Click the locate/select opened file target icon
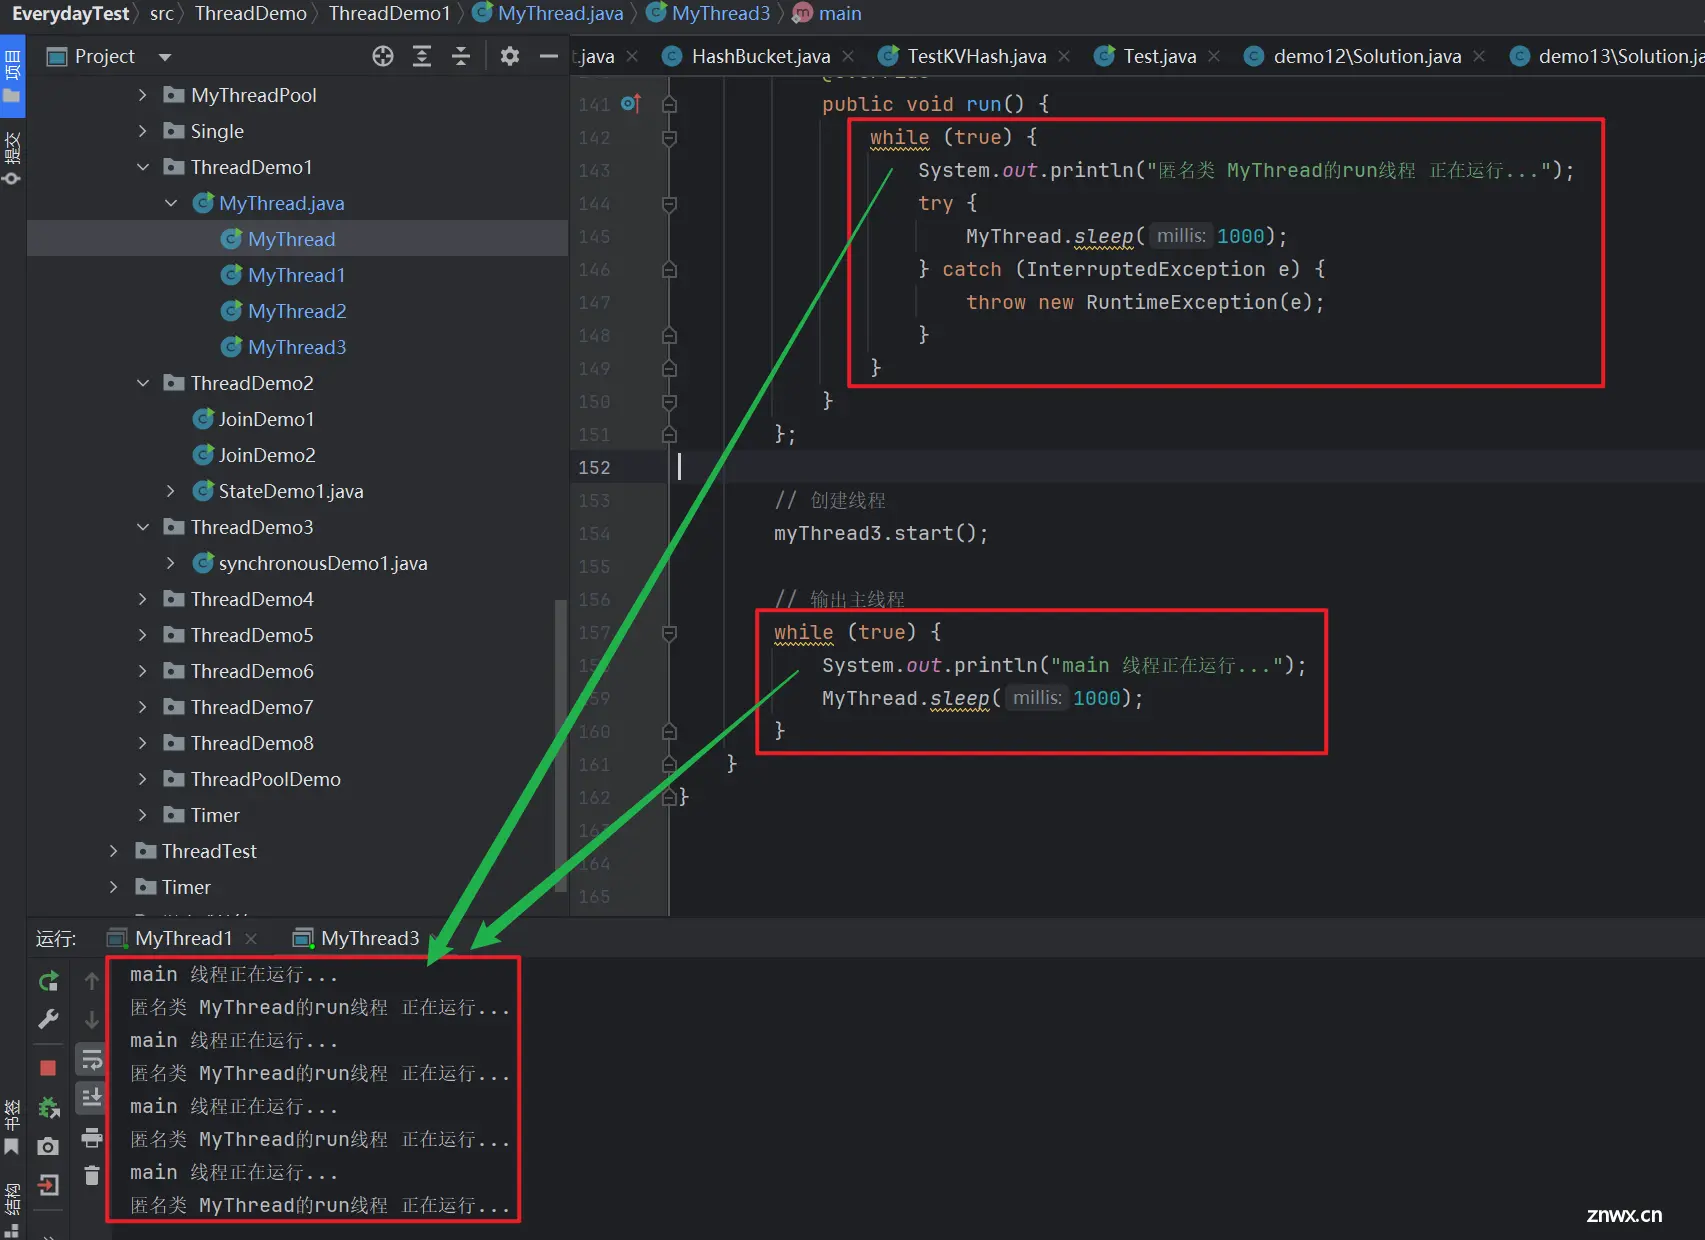Image resolution: width=1705 pixels, height=1240 pixels. [383, 56]
